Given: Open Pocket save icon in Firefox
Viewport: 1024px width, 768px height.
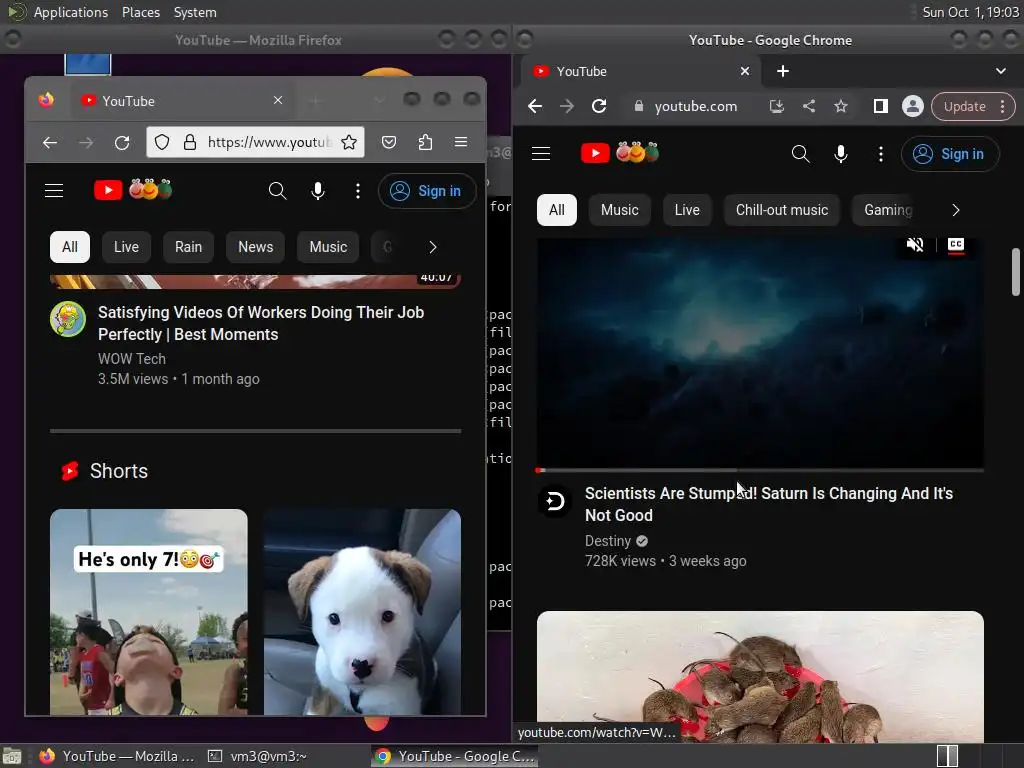Looking at the screenshot, I should tap(389, 142).
